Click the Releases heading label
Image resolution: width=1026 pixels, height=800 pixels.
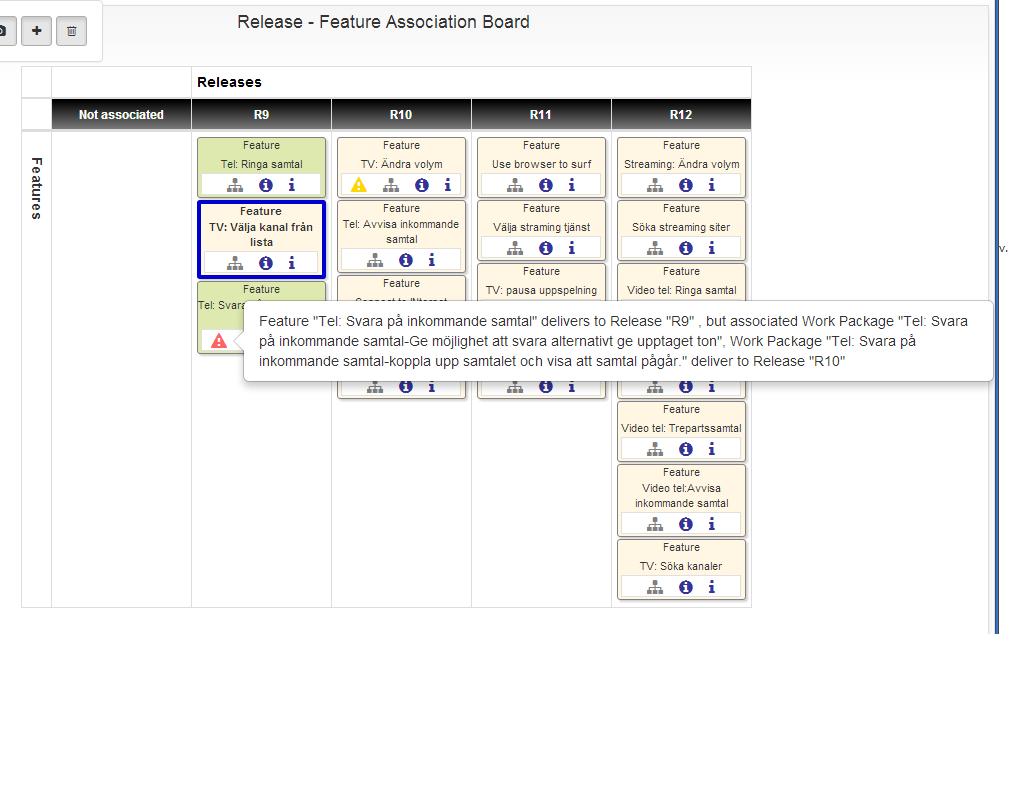click(x=229, y=82)
